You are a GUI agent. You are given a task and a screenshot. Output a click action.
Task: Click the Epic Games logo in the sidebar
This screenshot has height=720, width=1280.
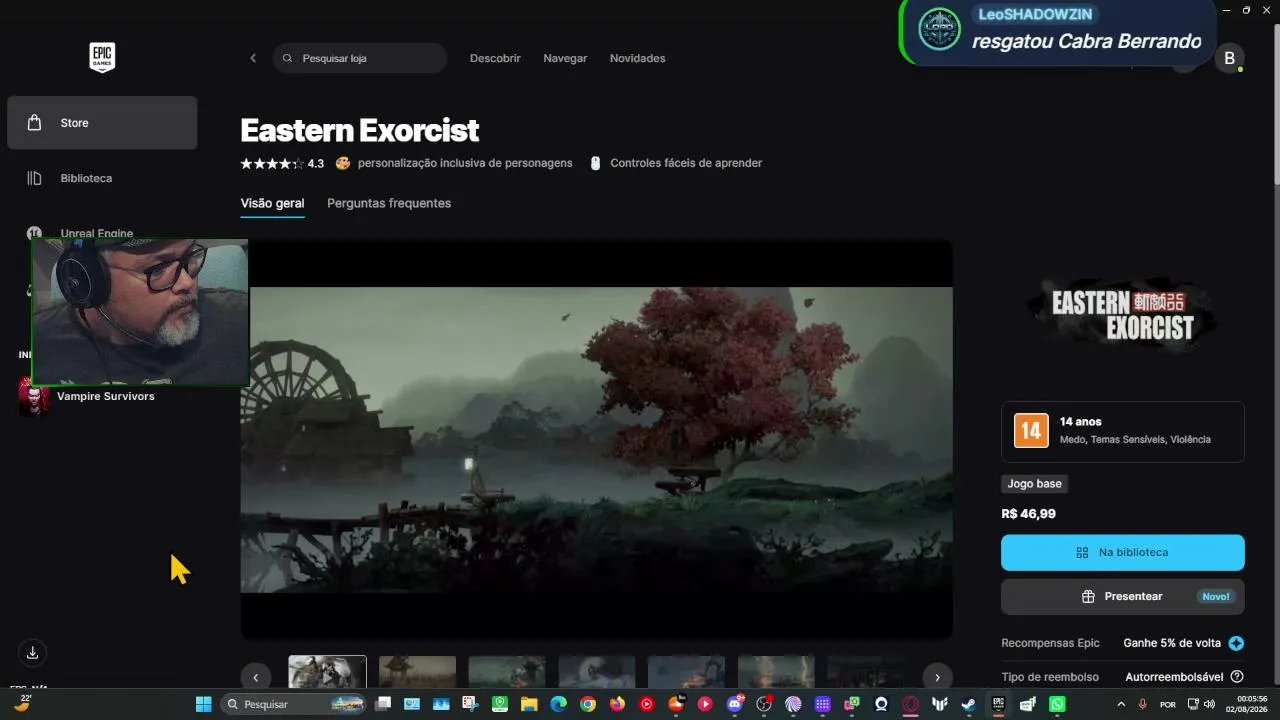(102, 58)
